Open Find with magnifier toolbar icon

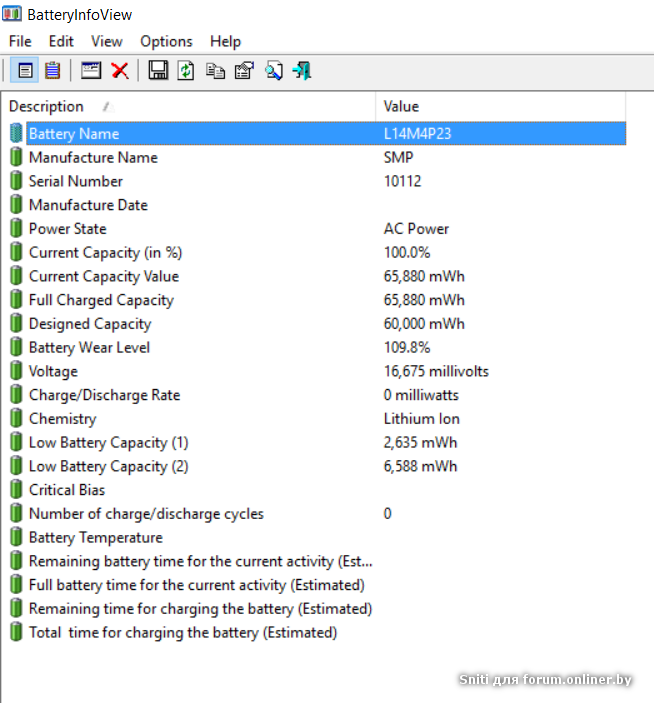(273, 70)
